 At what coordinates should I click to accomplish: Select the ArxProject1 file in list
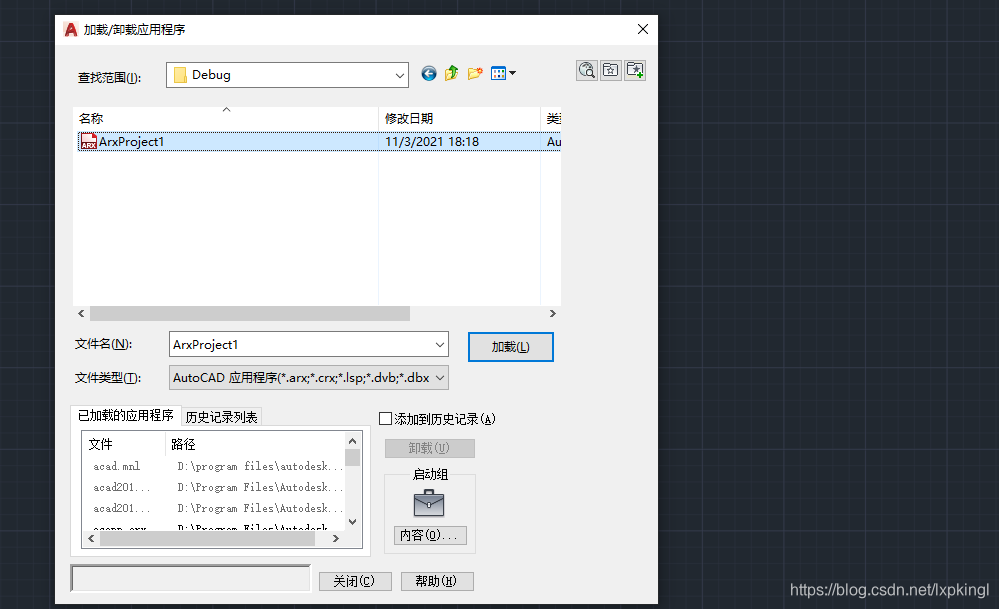pyautogui.click(x=131, y=142)
